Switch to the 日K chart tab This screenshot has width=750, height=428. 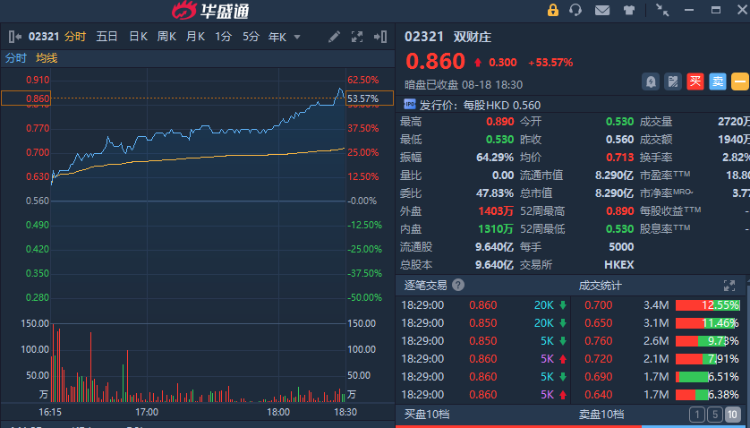pos(138,37)
